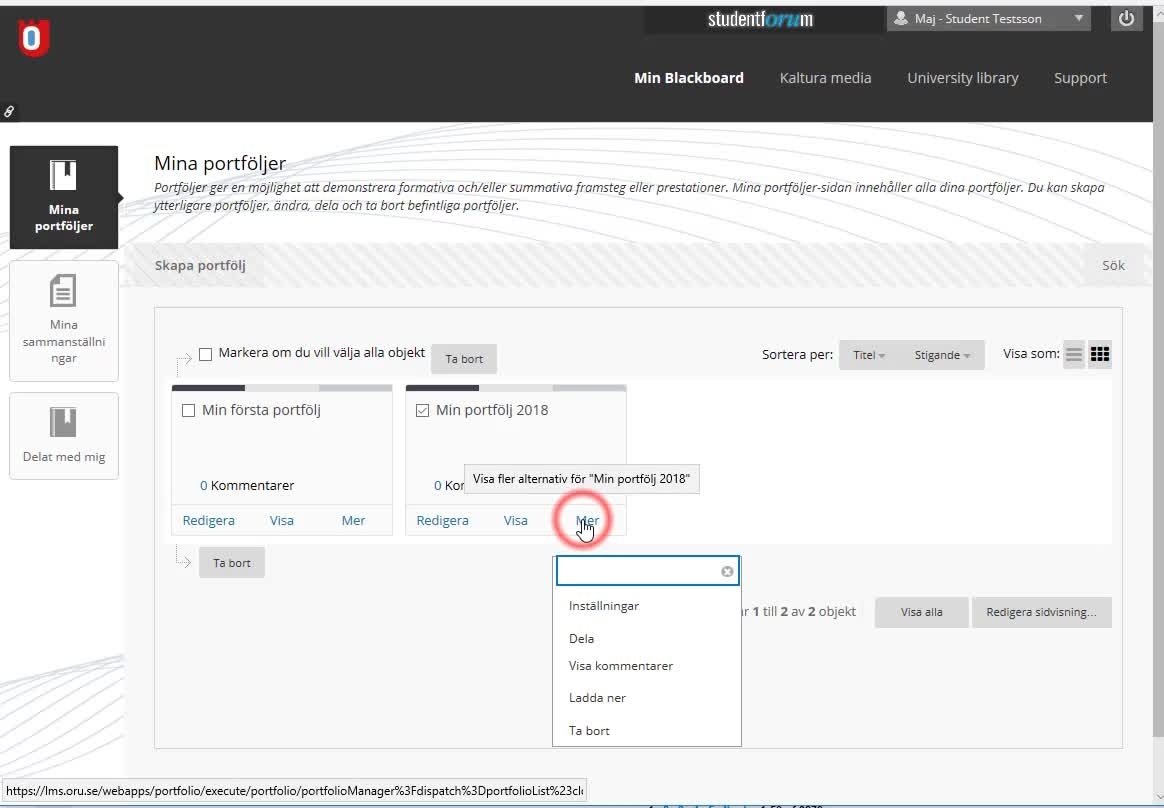Click the Visa alla button
Screen dimensions: 1164x808
(921, 612)
